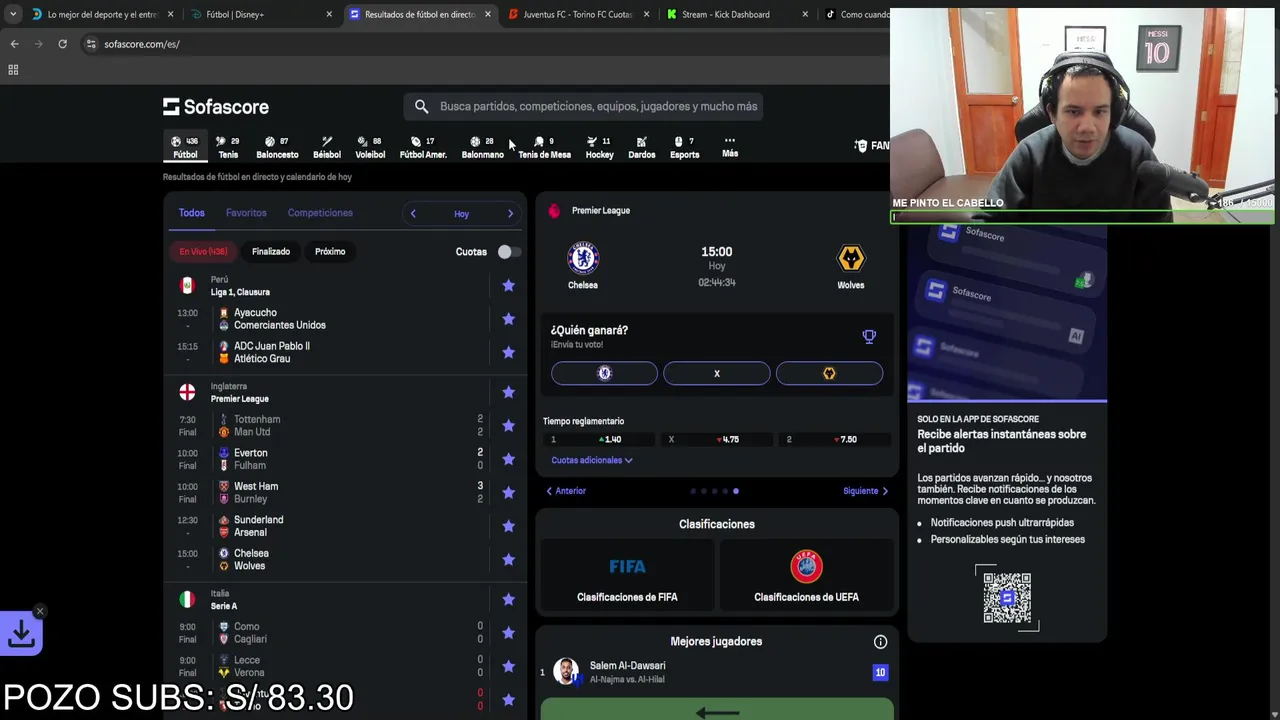This screenshot has height=720, width=1280.
Task: Star the Chelsea vs Wolves match
Action: point(508,559)
